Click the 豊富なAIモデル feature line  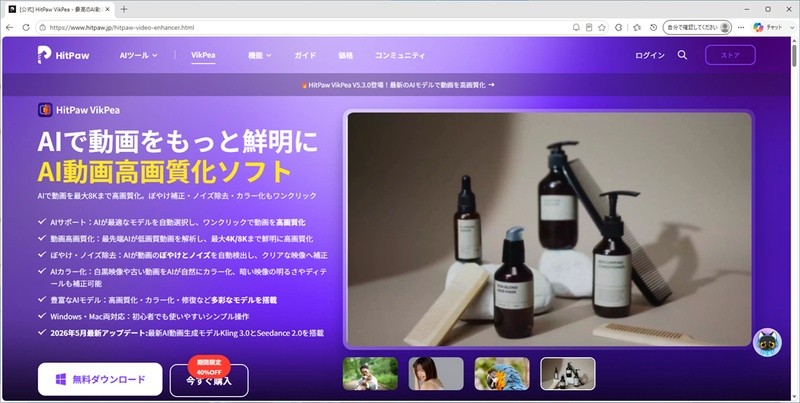coord(163,300)
